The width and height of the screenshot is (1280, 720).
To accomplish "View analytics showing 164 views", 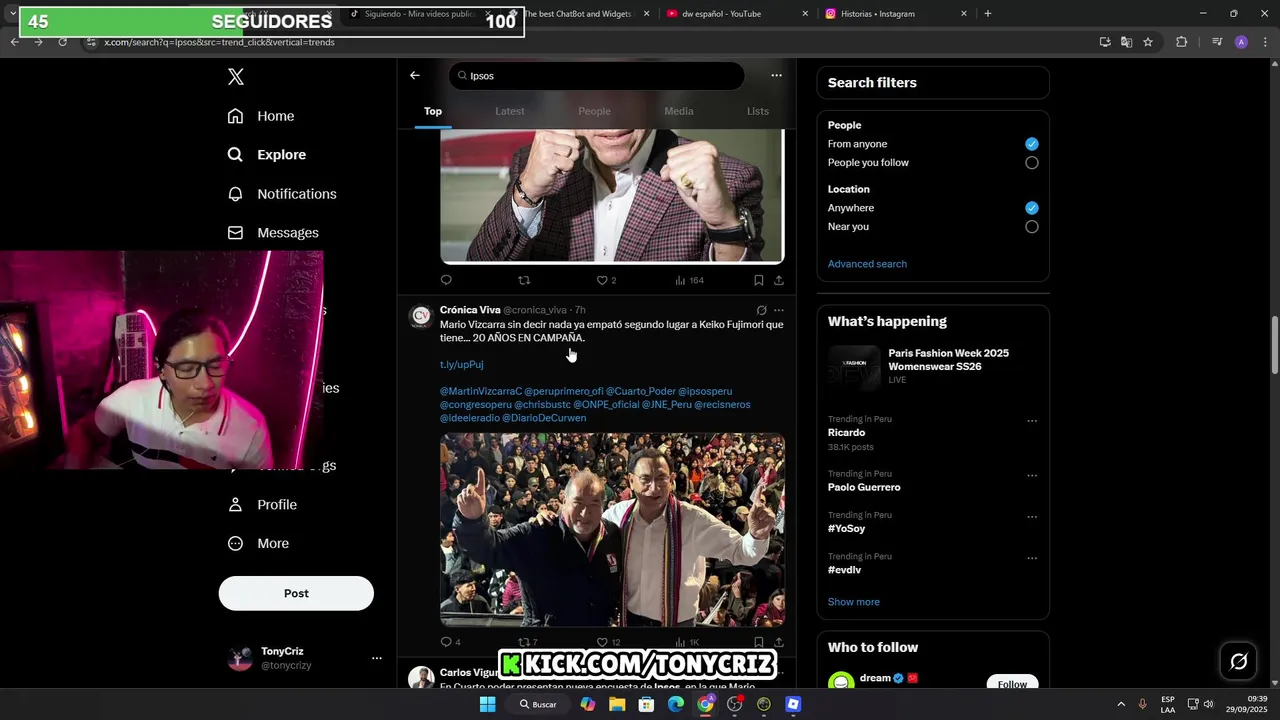I will click(689, 280).
